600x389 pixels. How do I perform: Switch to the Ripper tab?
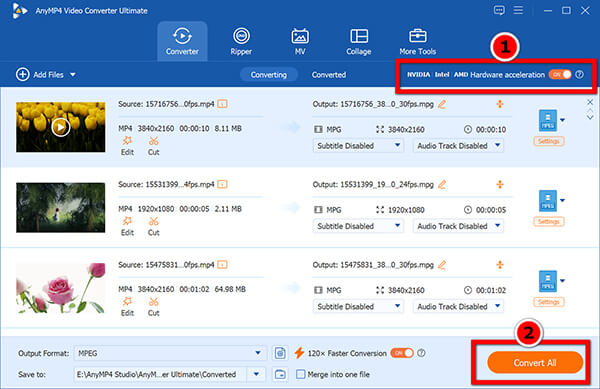[x=241, y=41]
